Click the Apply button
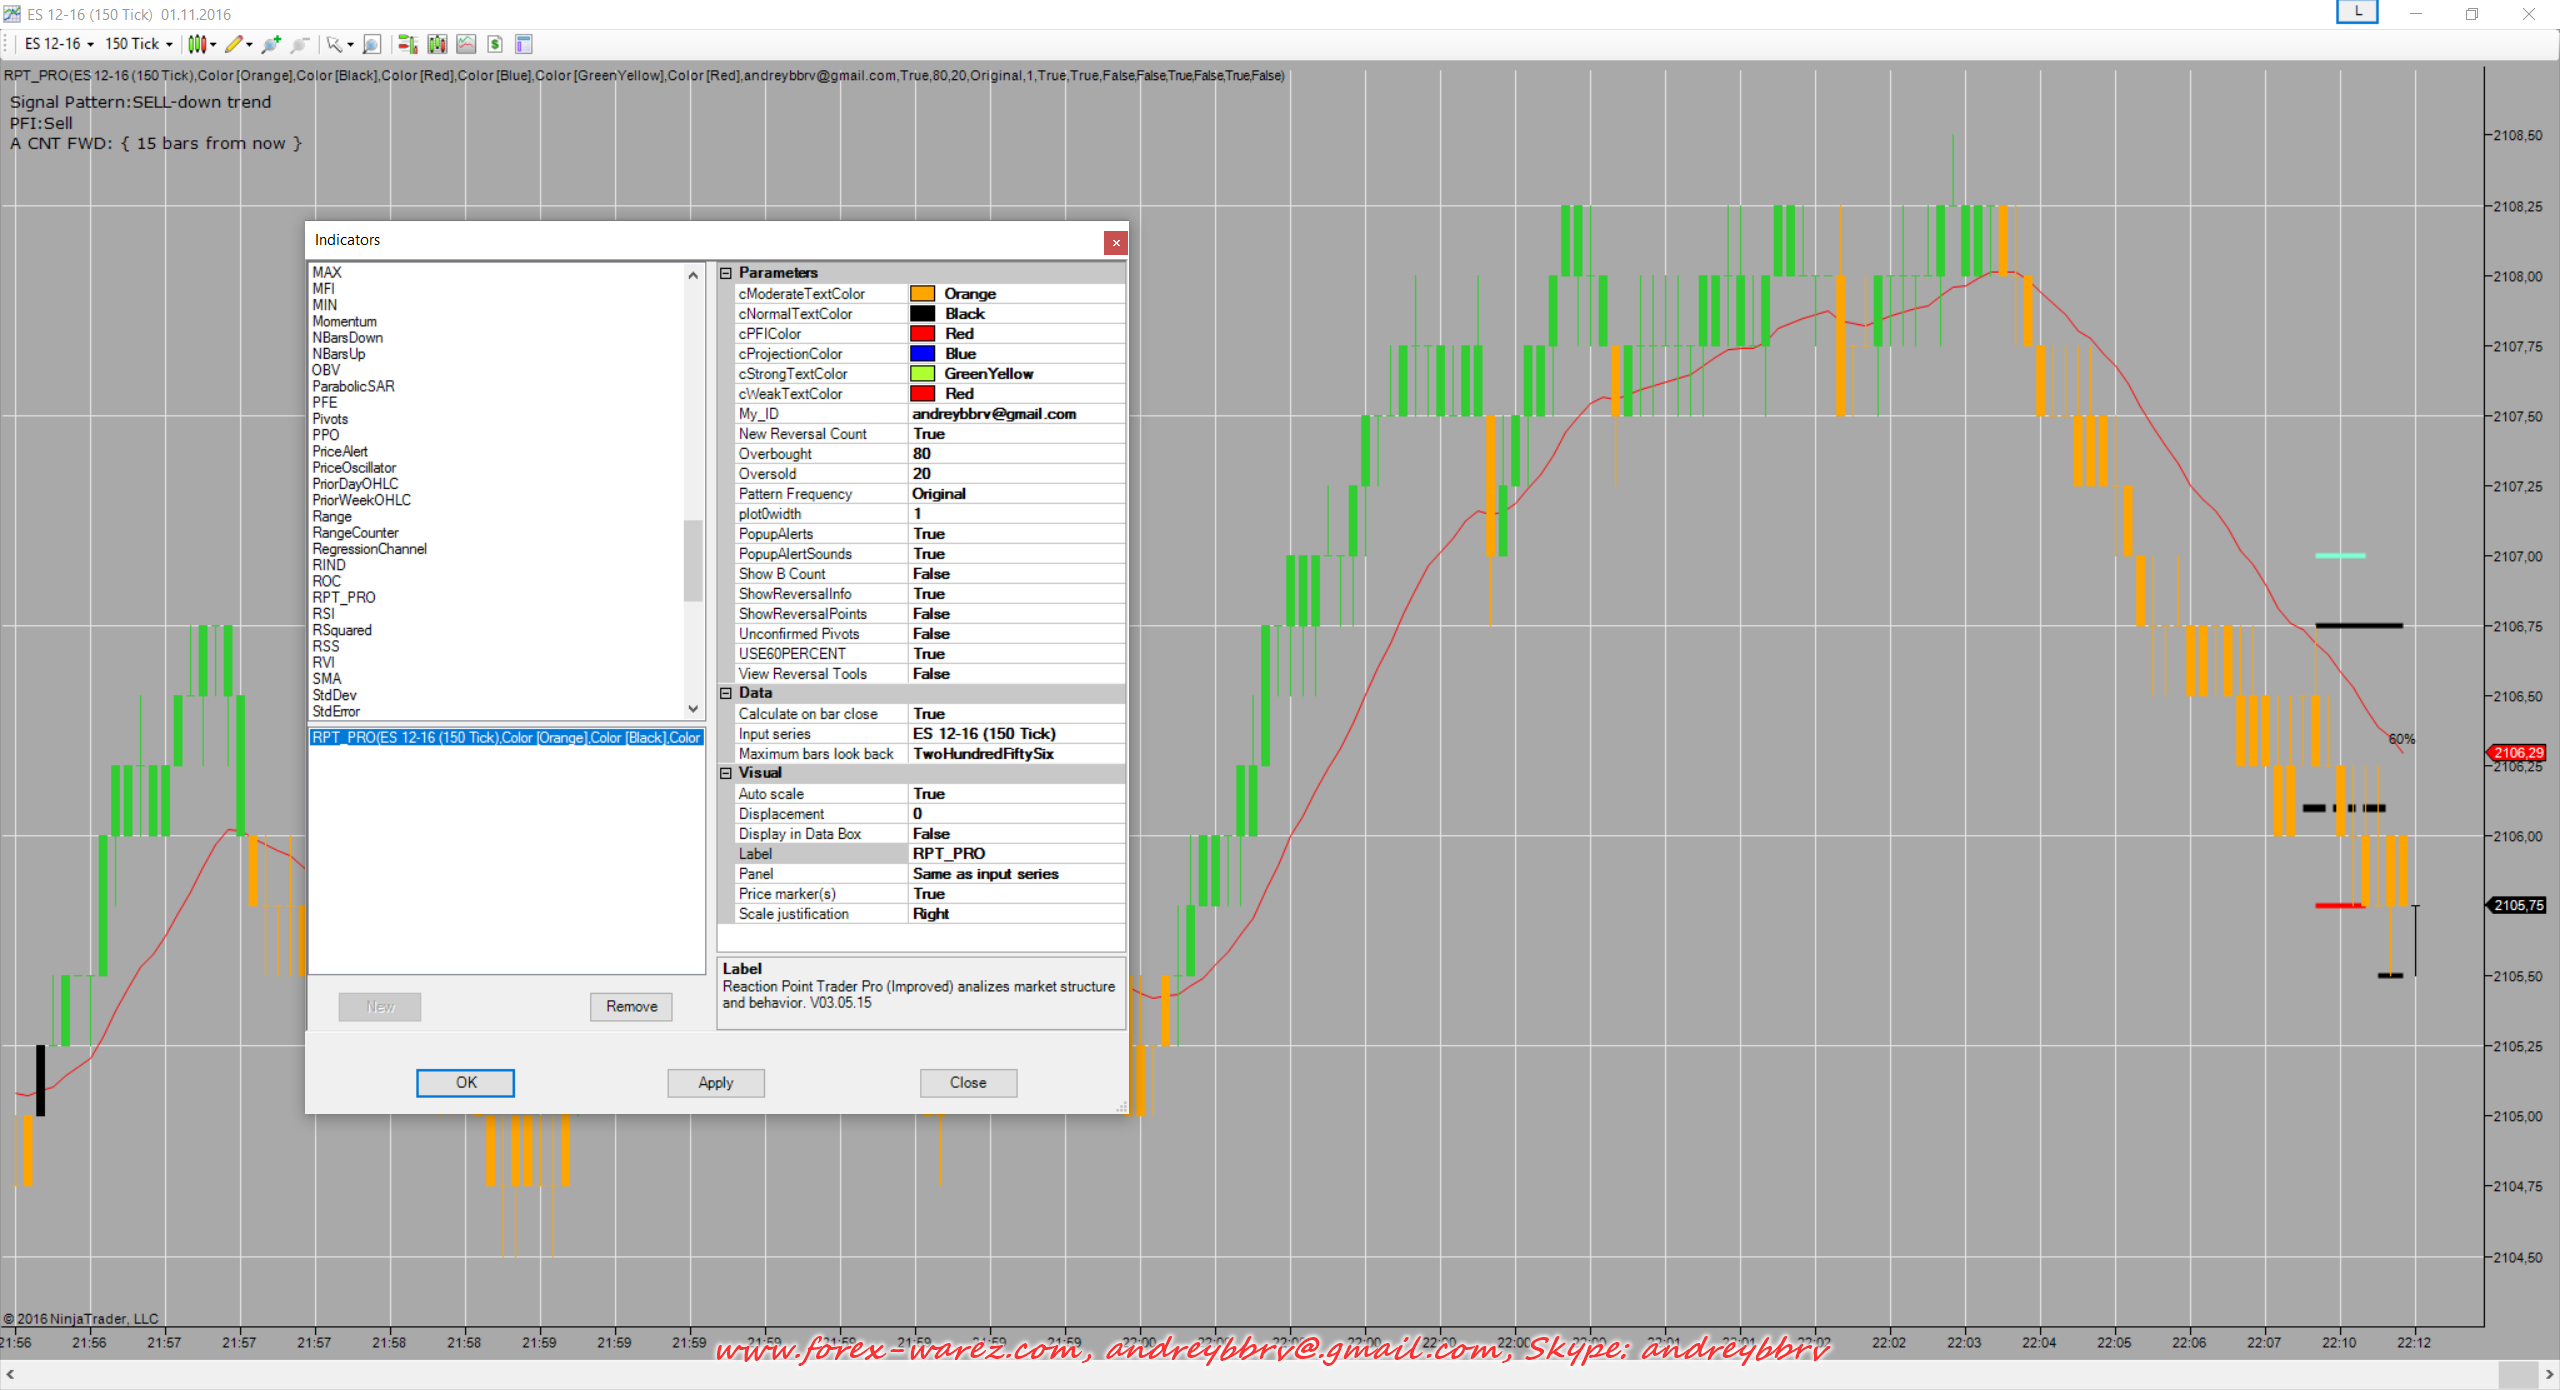This screenshot has width=2560, height=1390. 716,1082
